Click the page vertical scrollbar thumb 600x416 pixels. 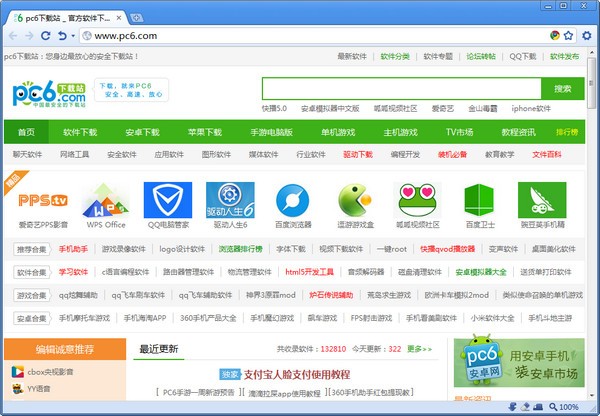tap(591, 83)
